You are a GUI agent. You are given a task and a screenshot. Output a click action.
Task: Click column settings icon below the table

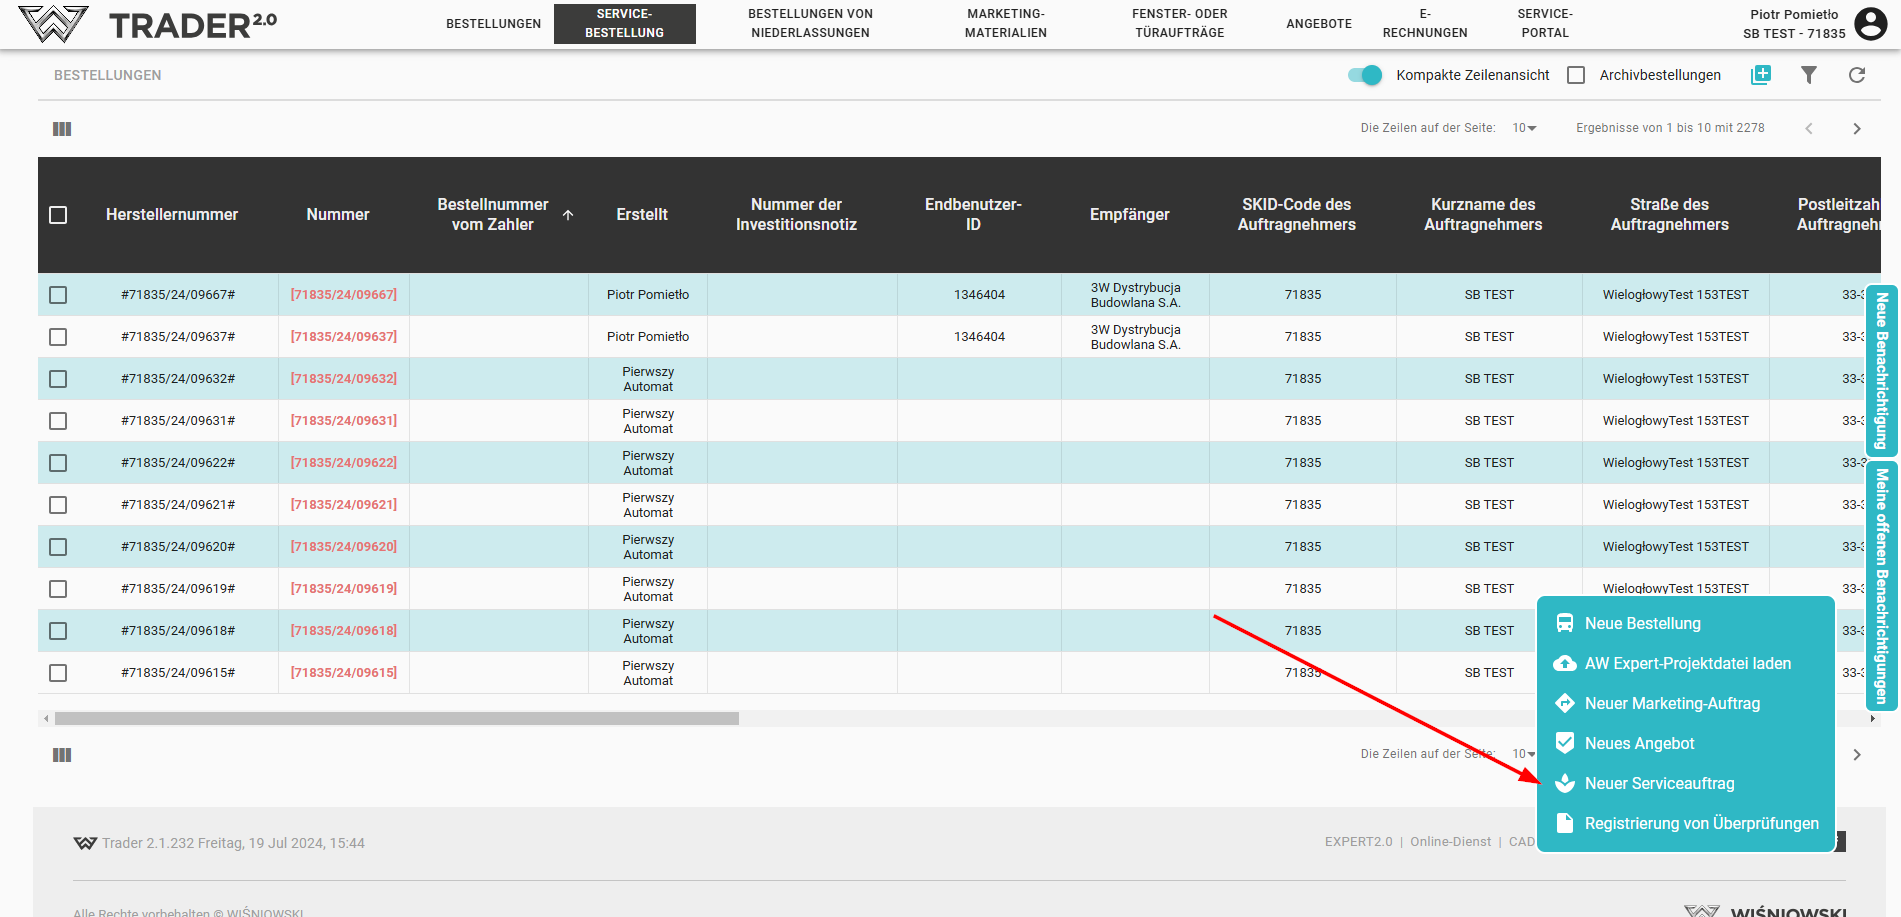(62, 755)
